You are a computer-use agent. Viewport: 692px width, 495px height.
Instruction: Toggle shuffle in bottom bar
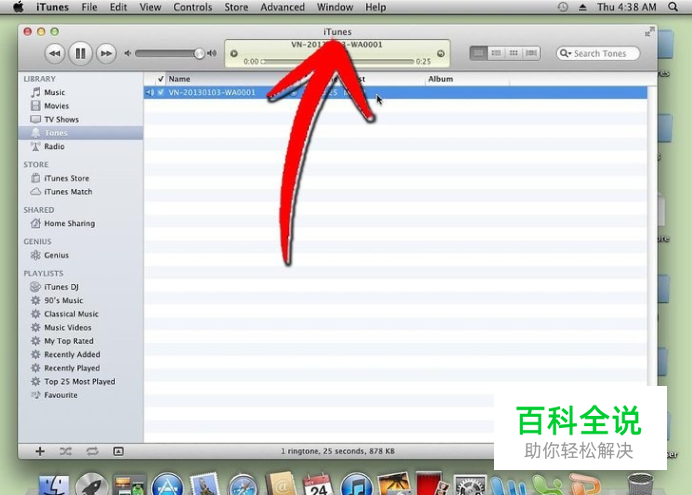[x=66, y=451]
